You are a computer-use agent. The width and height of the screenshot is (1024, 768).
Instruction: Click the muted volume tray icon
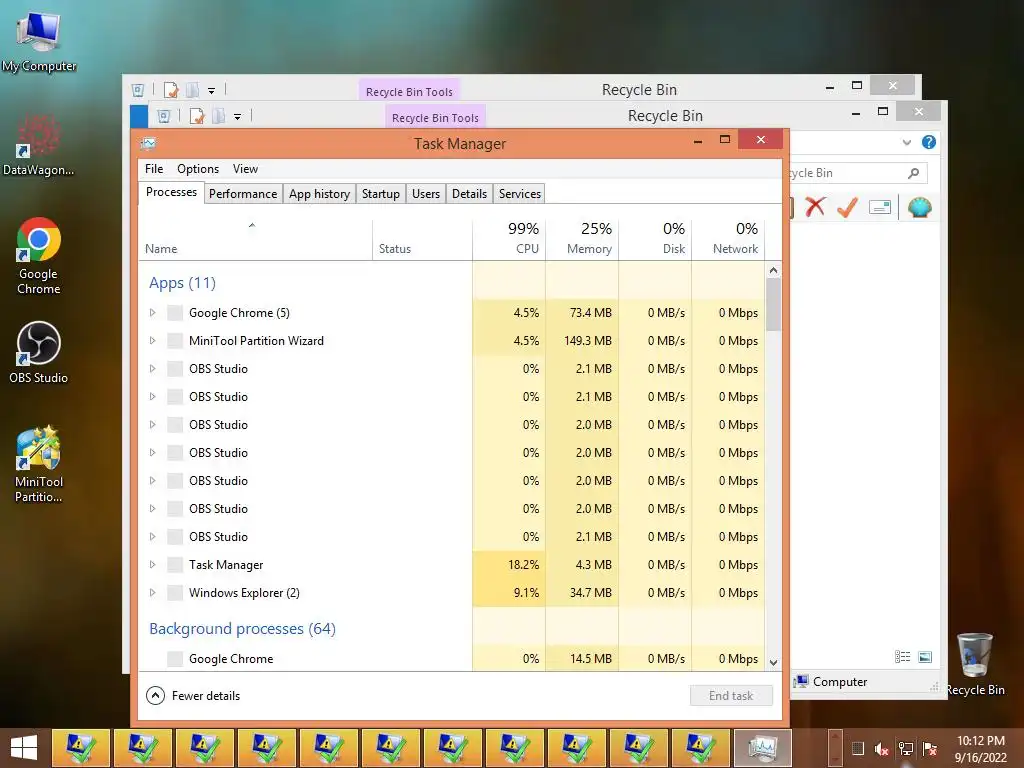click(881, 749)
